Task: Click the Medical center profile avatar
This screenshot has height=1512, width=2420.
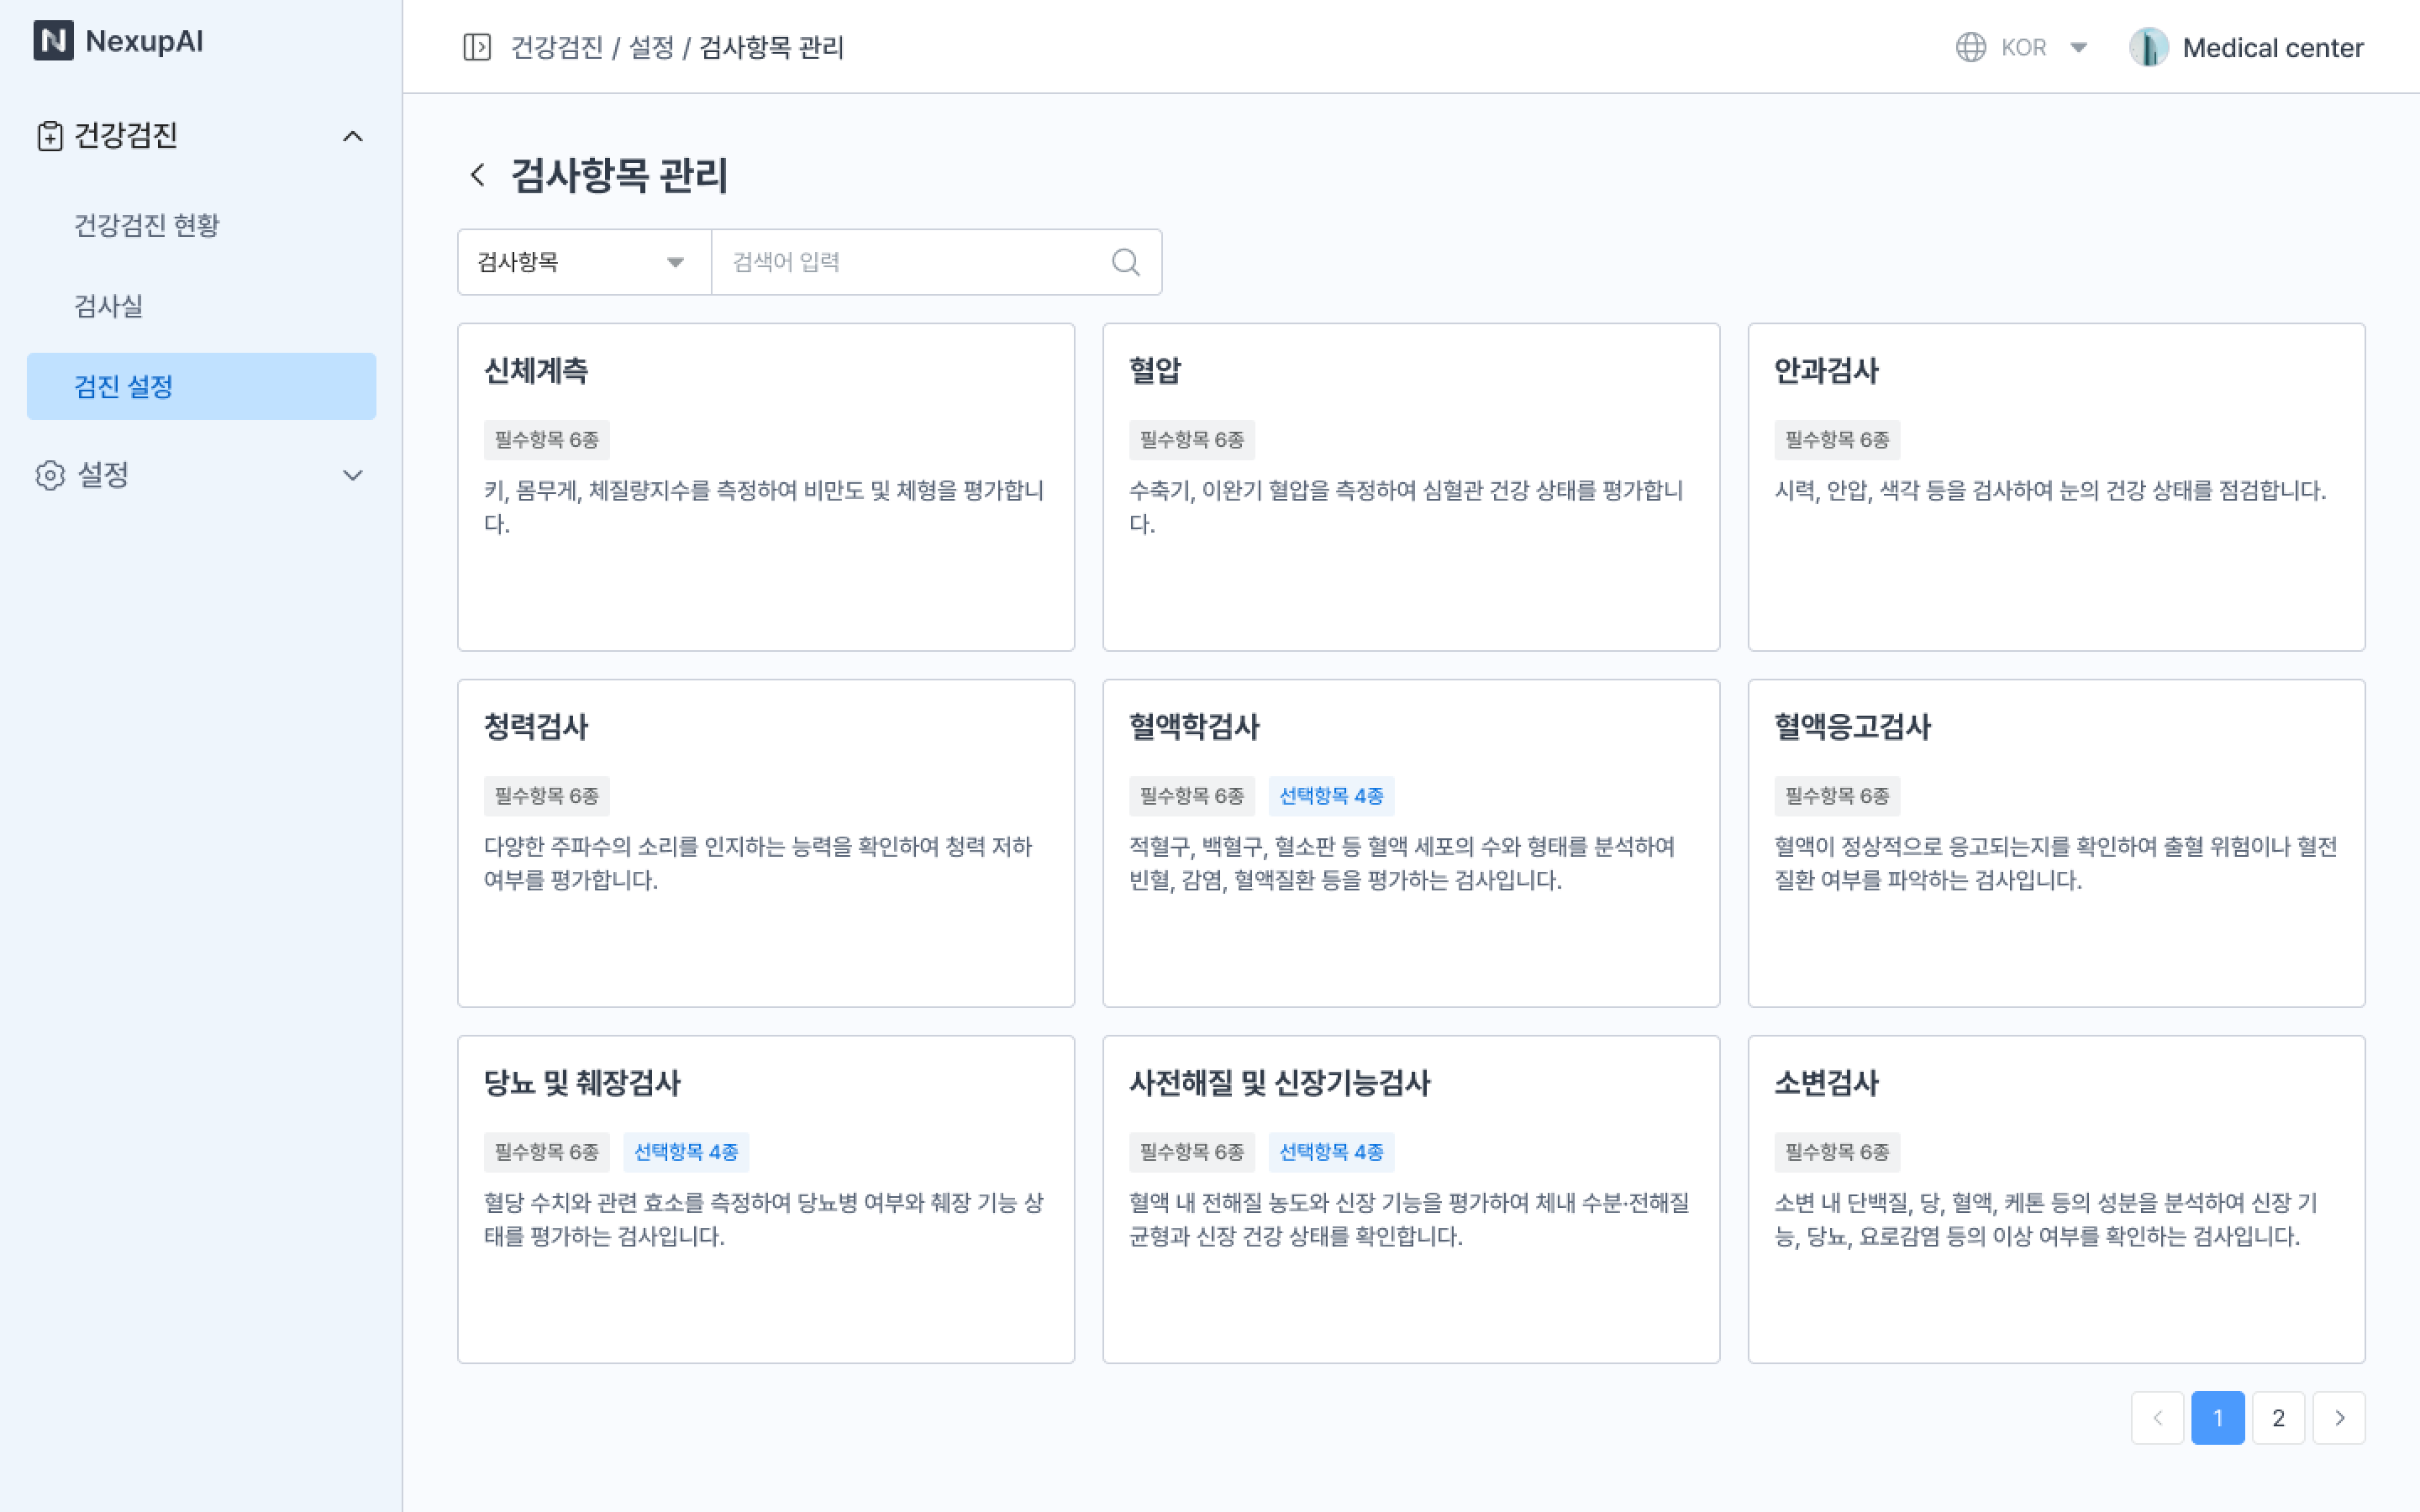Action: [2148, 47]
